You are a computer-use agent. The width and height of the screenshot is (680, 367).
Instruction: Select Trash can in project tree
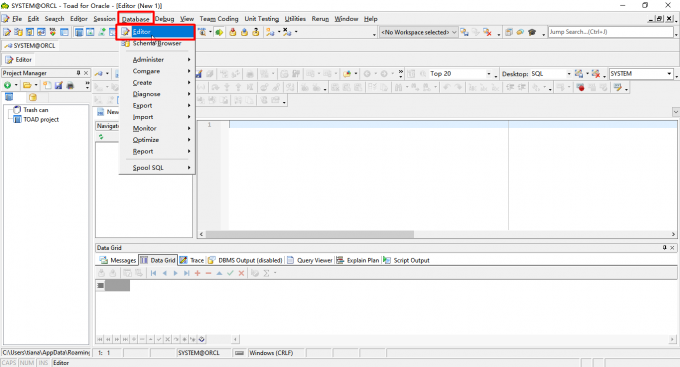tap(31, 110)
